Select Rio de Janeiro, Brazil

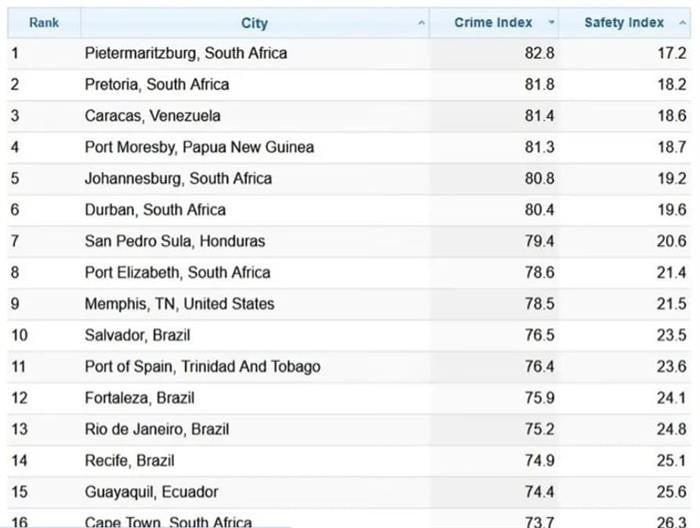157,429
